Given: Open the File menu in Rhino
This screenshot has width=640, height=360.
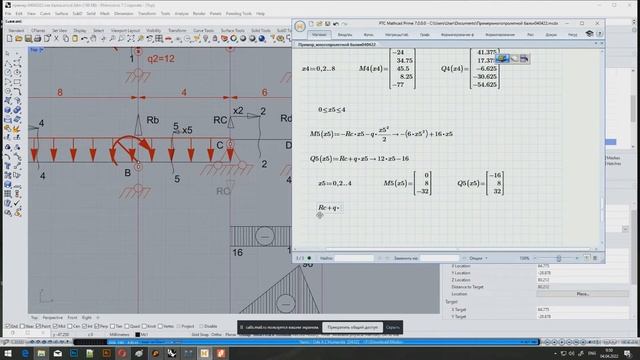Looking at the screenshot, I should click(8, 13).
